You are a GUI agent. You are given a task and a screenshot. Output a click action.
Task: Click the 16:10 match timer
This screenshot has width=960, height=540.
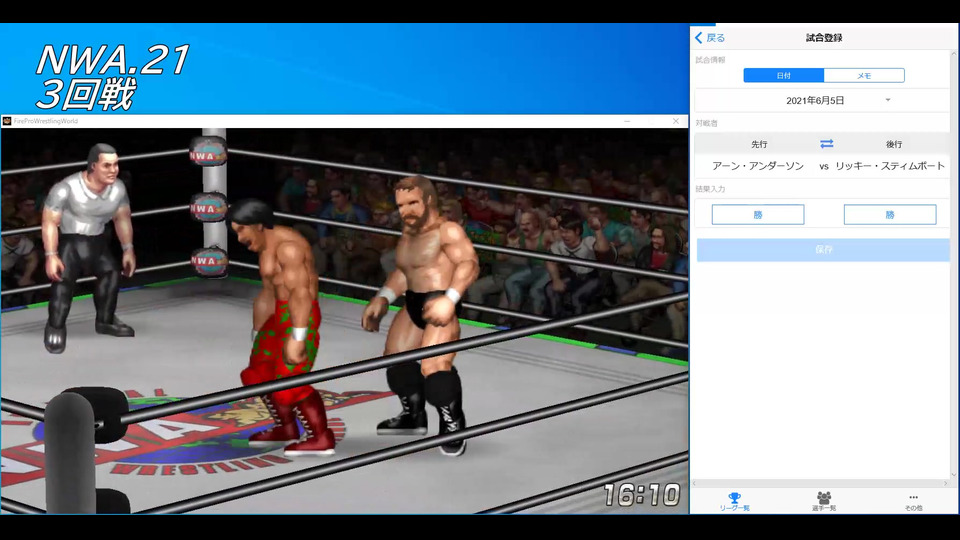pos(642,495)
